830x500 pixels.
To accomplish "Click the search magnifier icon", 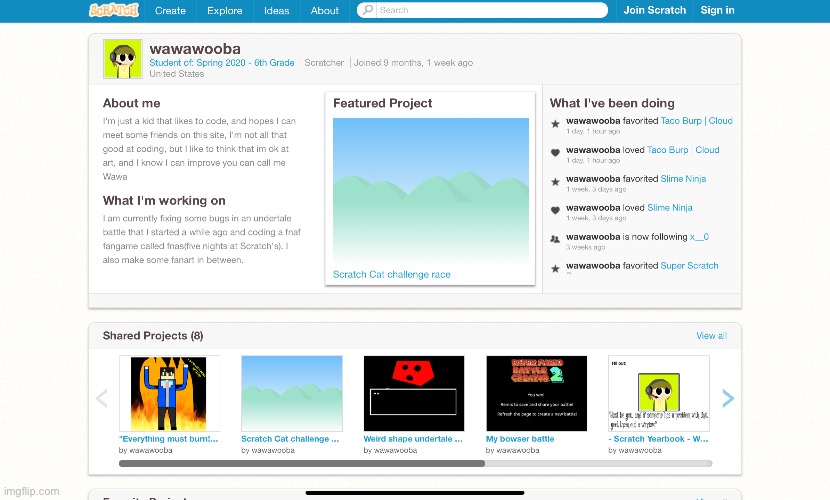I will (x=367, y=10).
